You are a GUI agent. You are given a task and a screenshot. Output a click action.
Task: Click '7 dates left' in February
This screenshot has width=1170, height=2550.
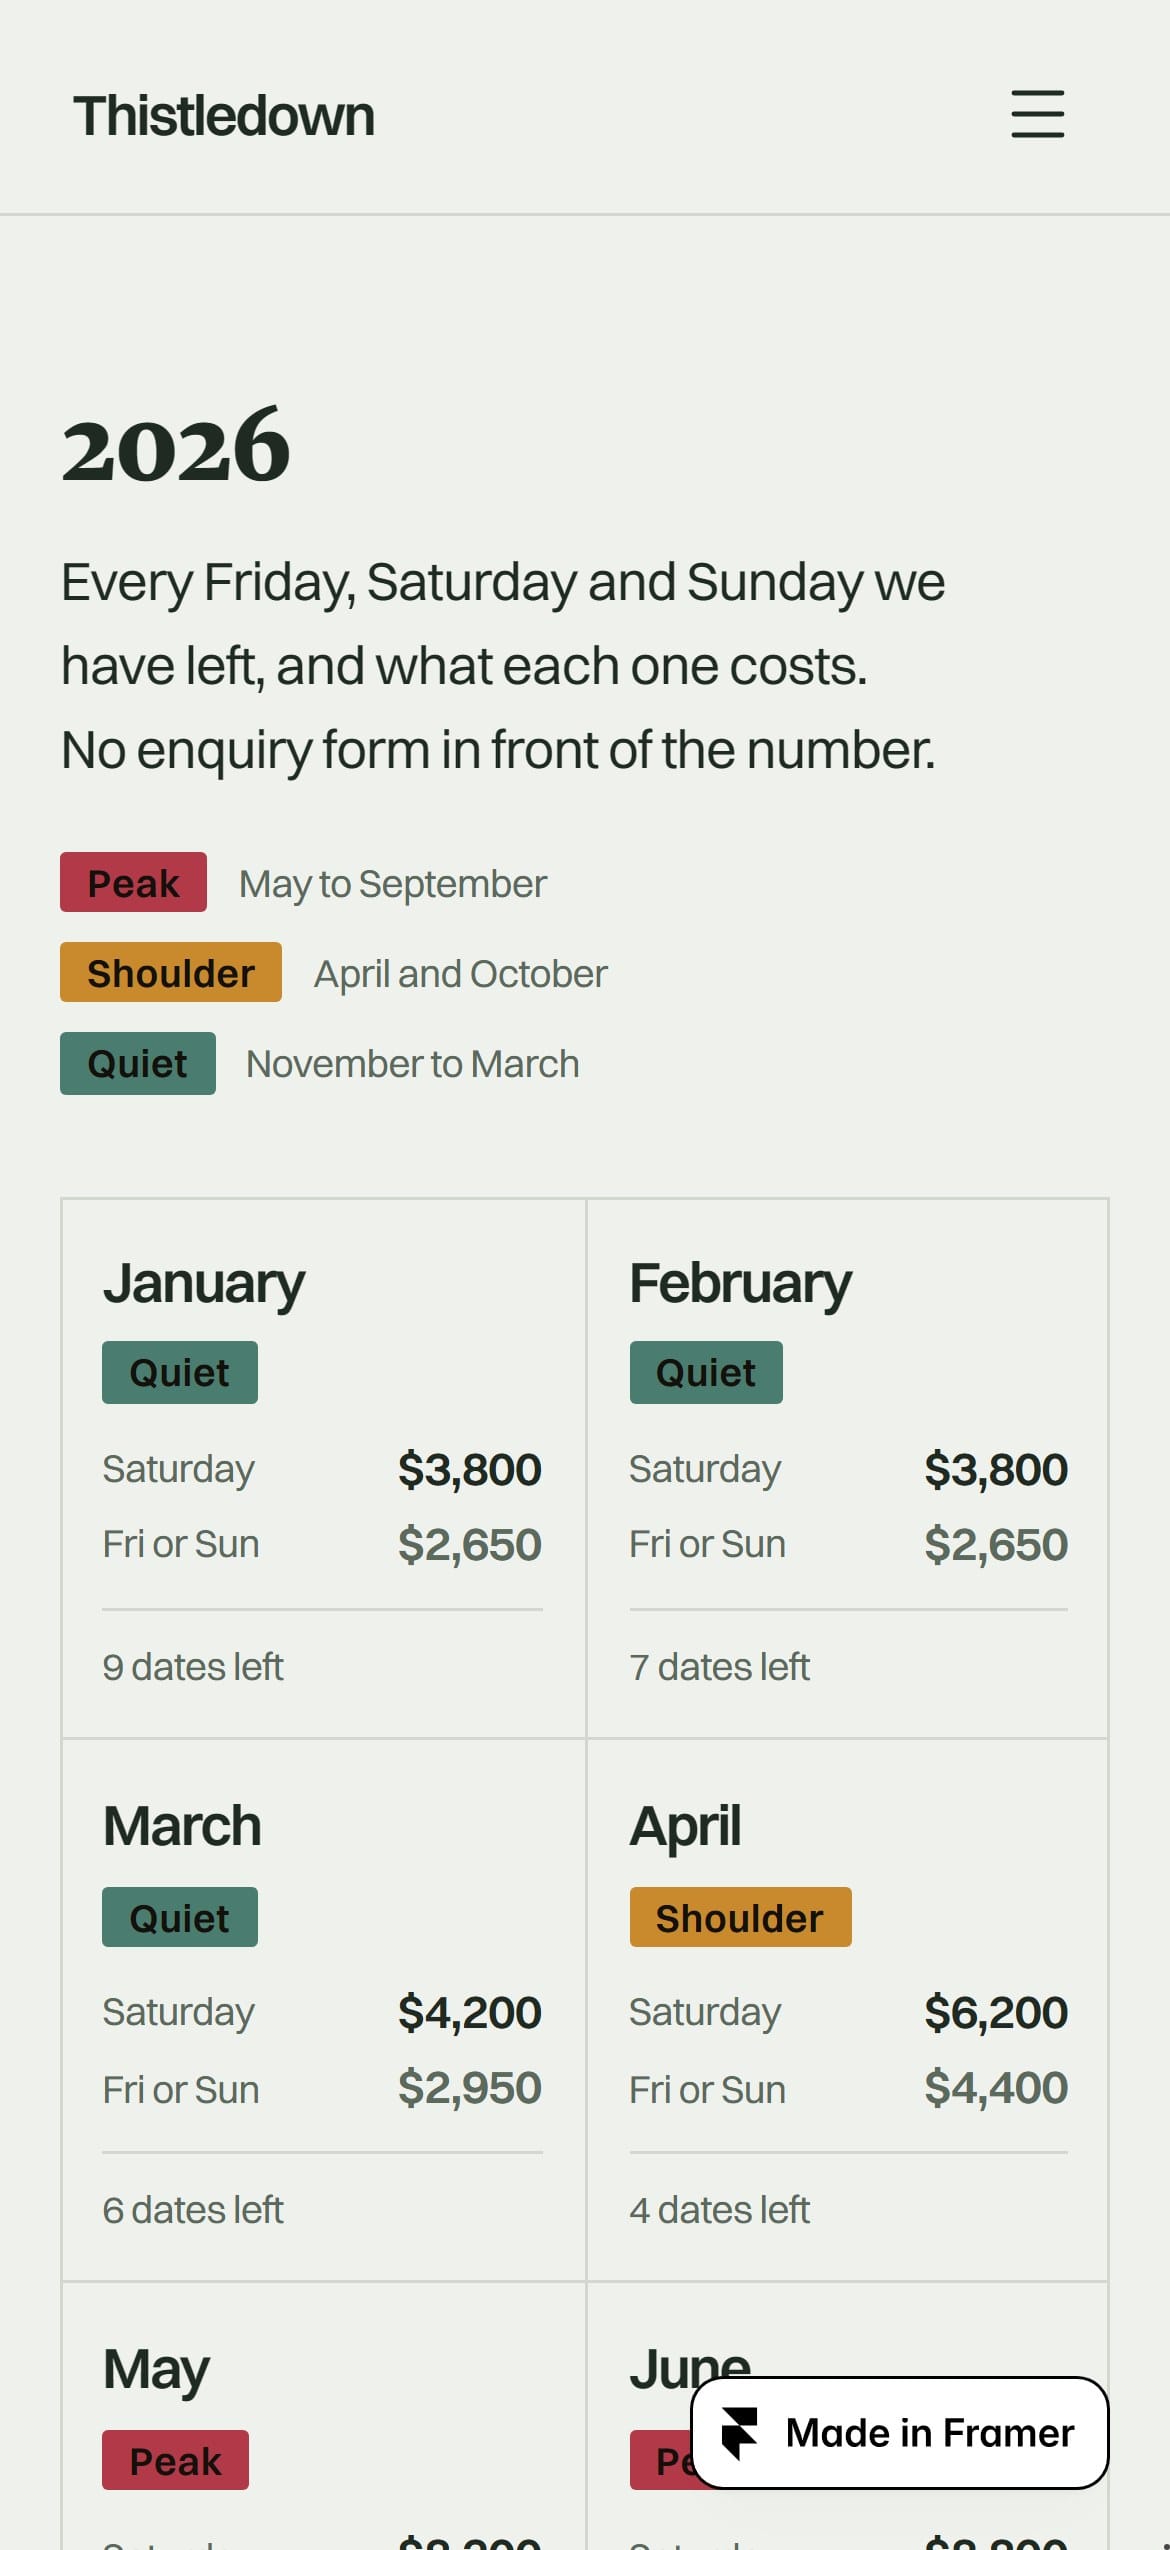(x=720, y=1667)
